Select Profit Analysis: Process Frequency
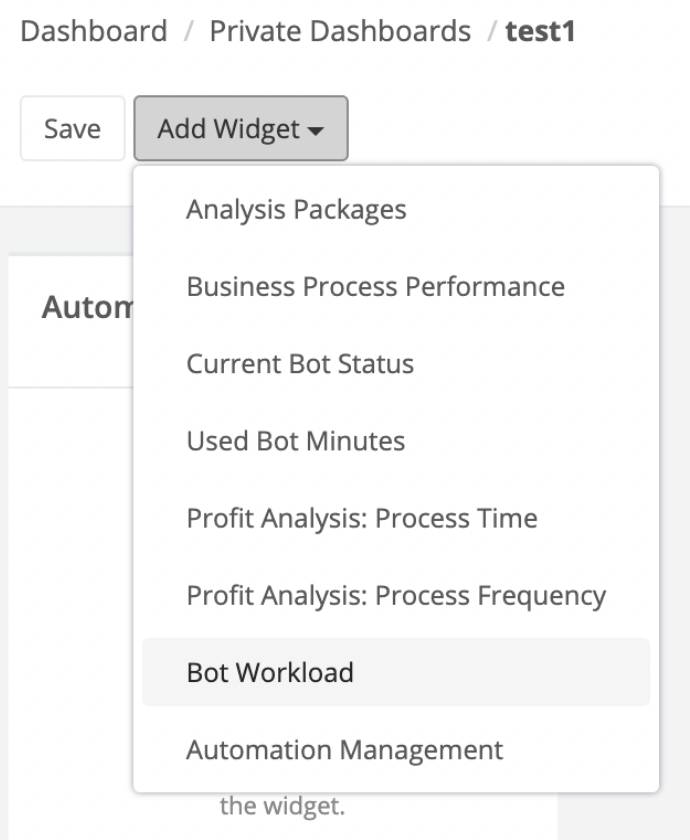The height and width of the screenshot is (840, 690). 398,595
